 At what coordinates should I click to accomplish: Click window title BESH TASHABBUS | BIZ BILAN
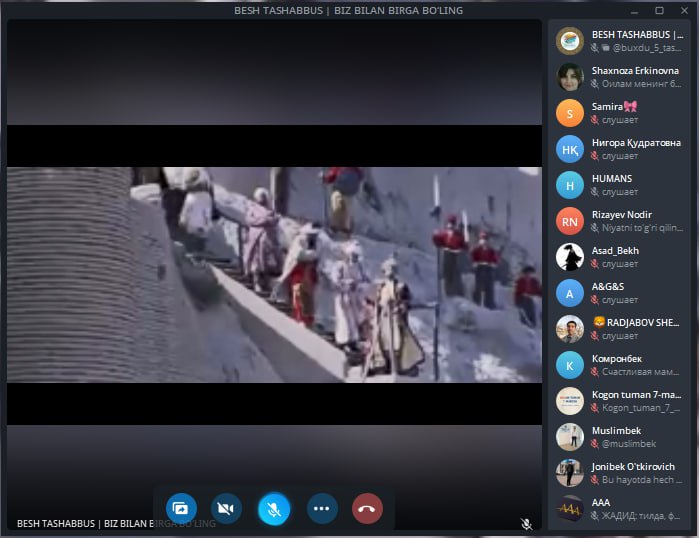(x=349, y=10)
